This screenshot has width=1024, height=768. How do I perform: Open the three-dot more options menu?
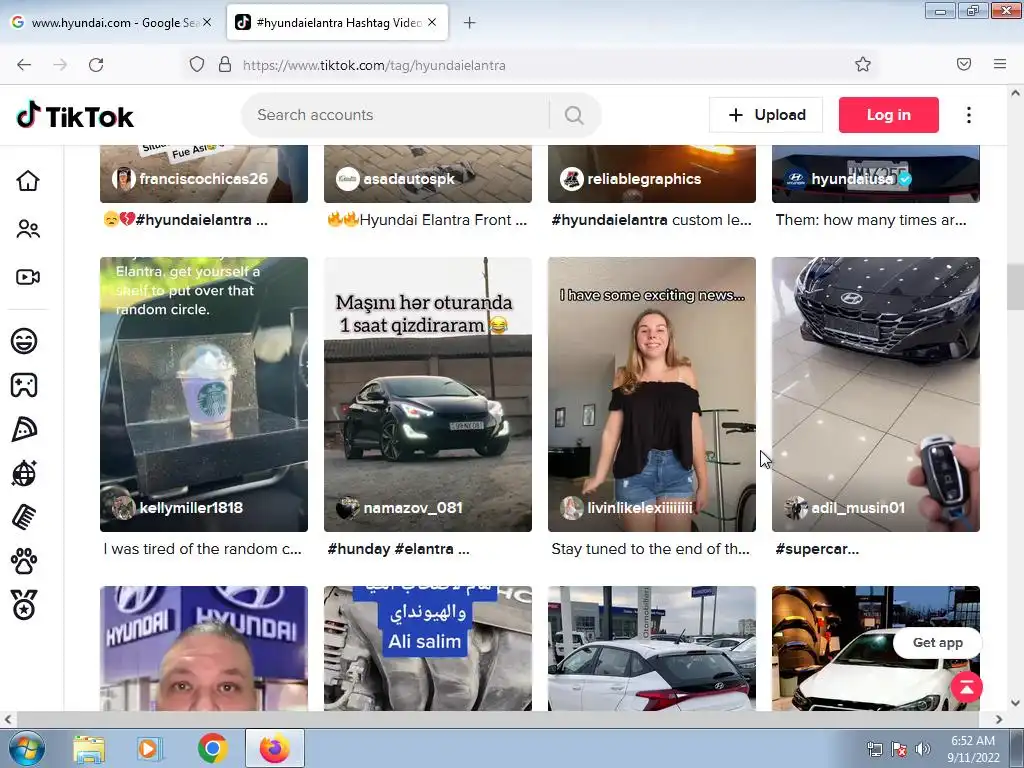968,115
